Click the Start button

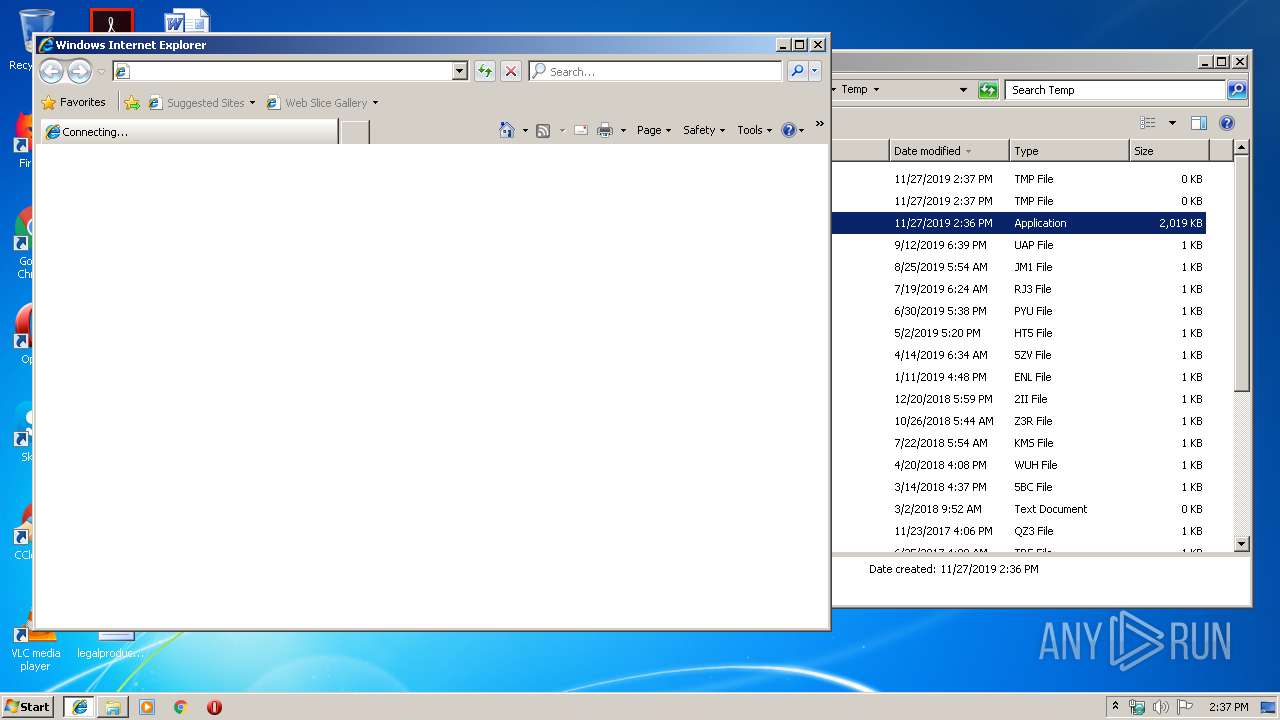point(27,707)
